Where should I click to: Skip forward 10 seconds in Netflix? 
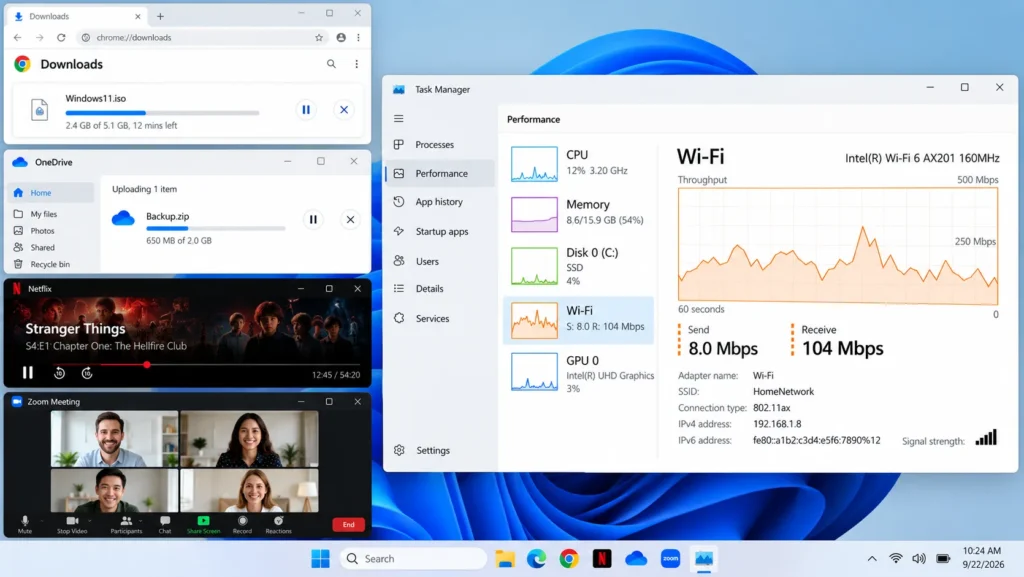click(x=87, y=373)
